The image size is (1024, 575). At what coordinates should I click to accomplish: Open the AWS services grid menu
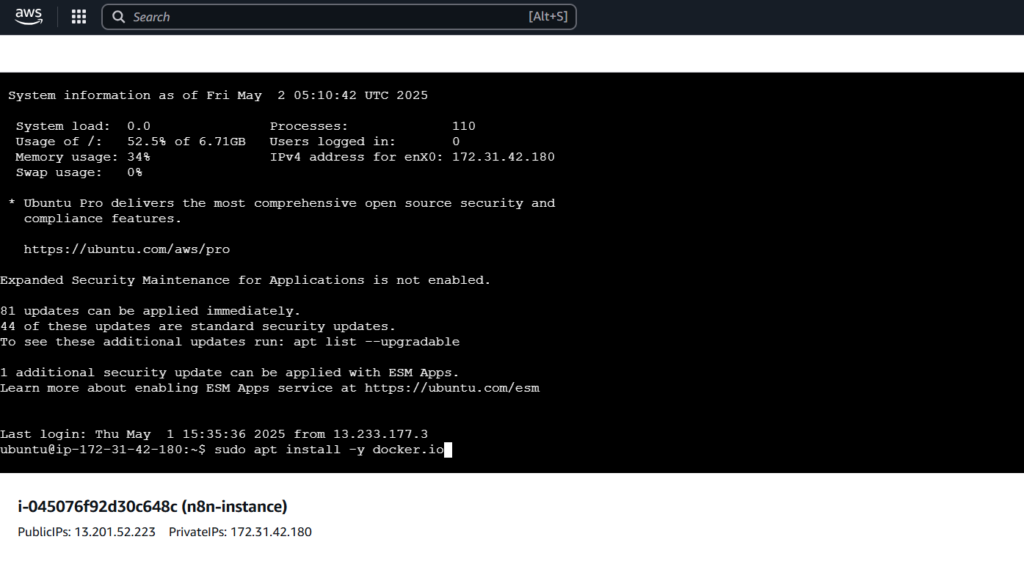coord(79,17)
